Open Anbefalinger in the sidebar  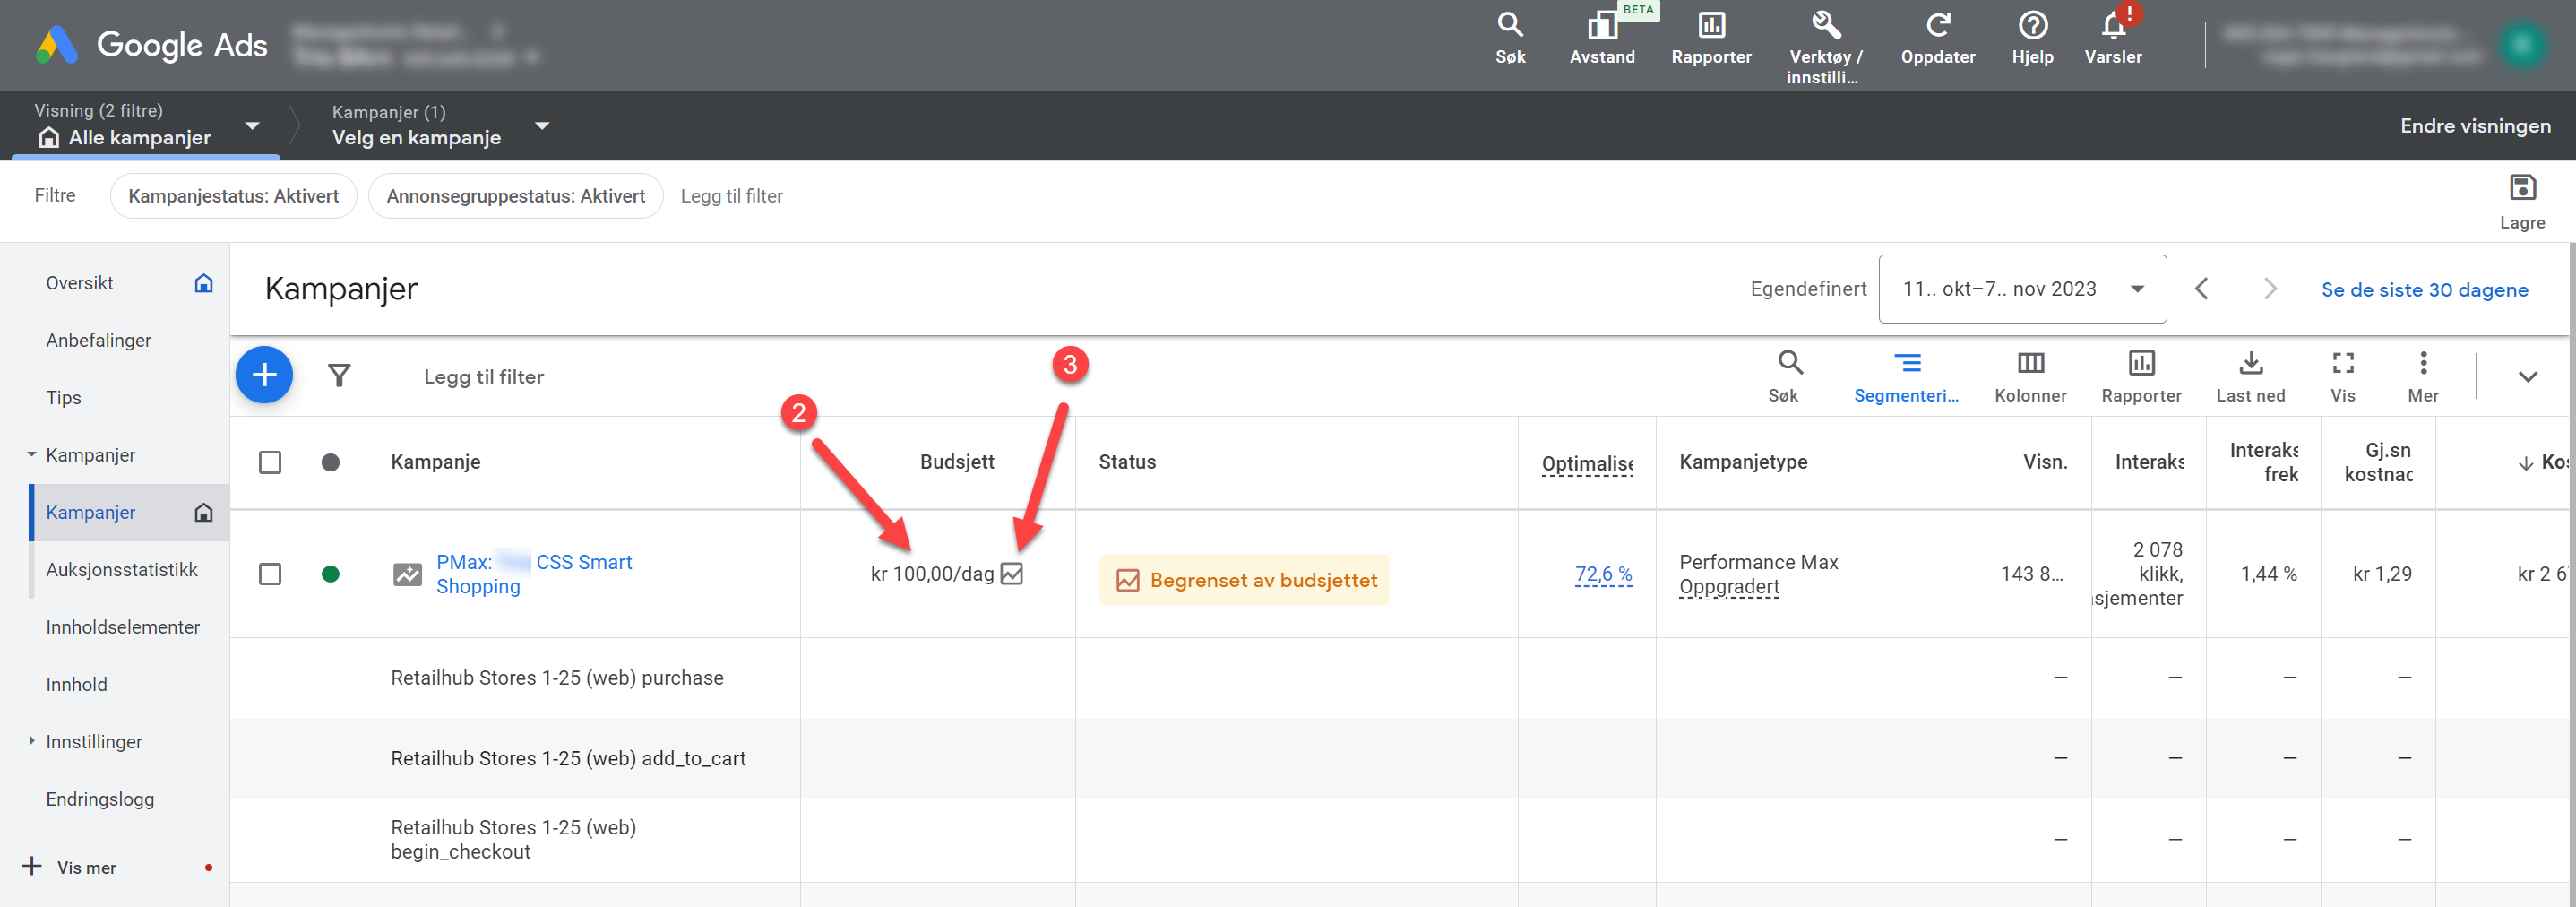click(98, 340)
